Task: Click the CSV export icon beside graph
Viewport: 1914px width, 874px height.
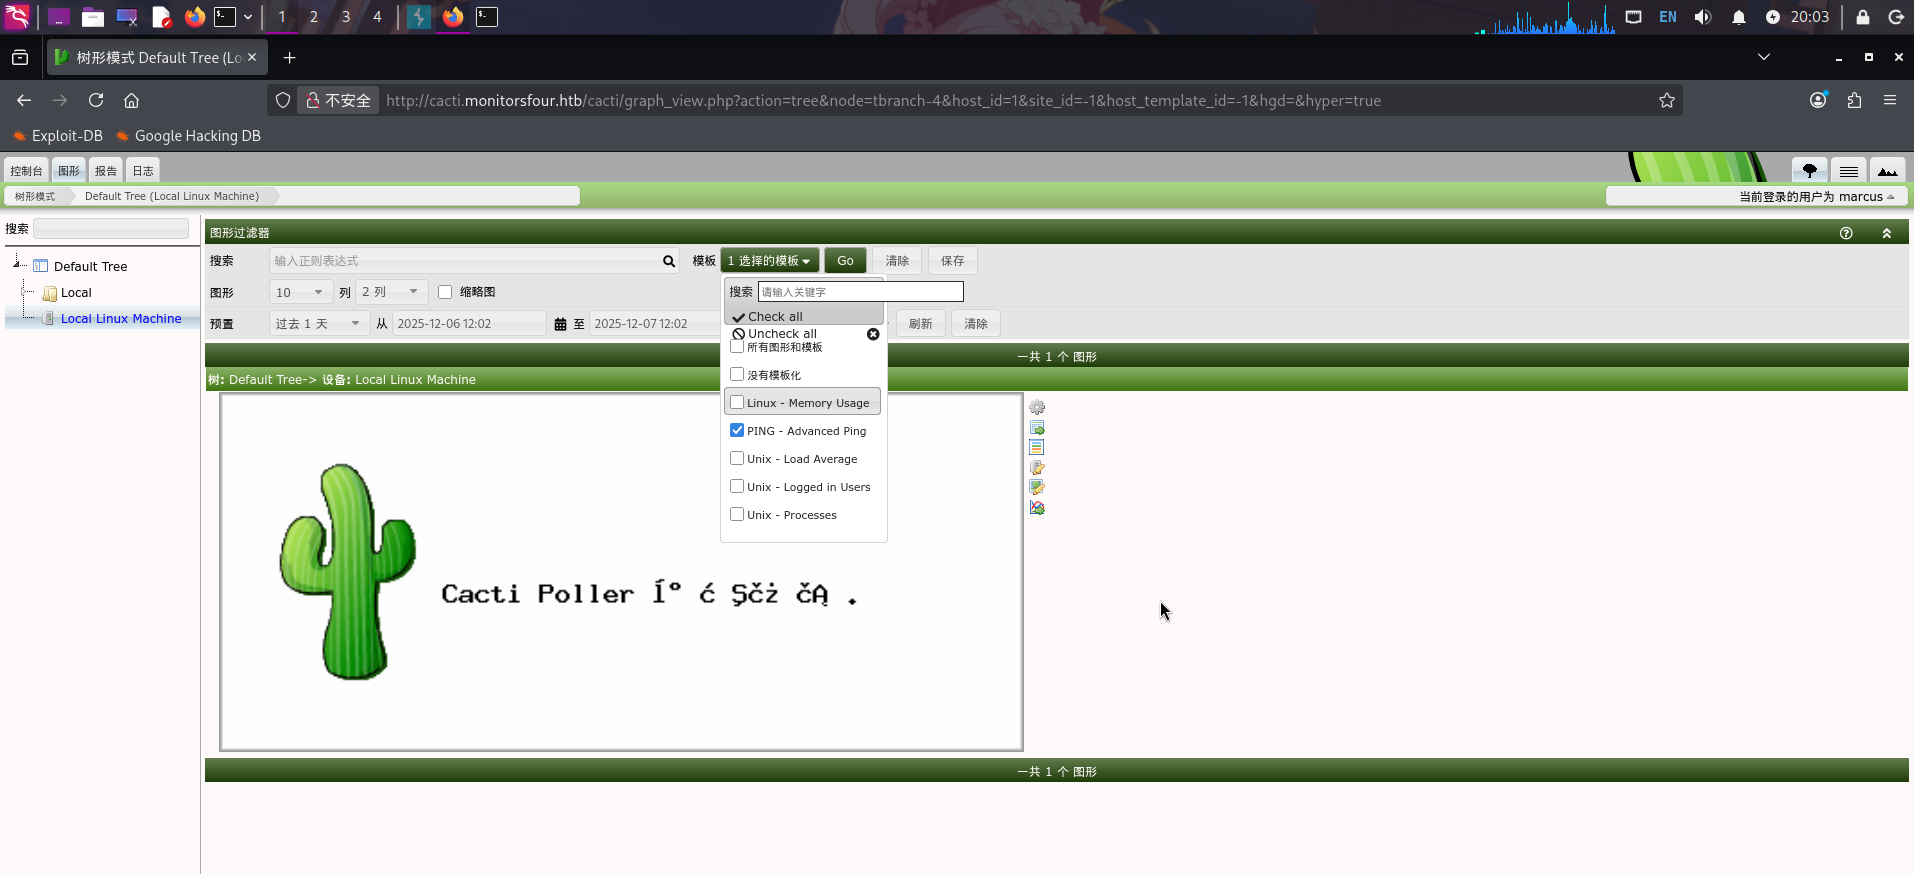Action: click(1037, 428)
